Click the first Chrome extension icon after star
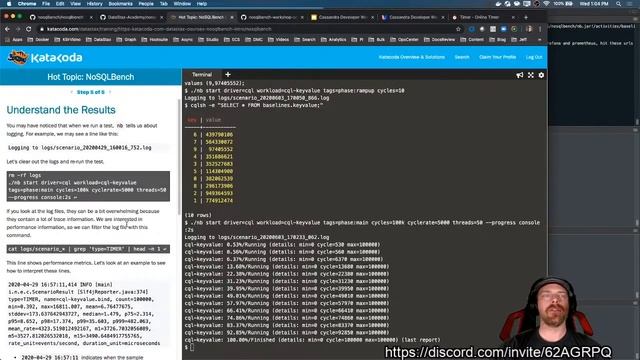This screenshot has width=640, height=360. [472, 29]
